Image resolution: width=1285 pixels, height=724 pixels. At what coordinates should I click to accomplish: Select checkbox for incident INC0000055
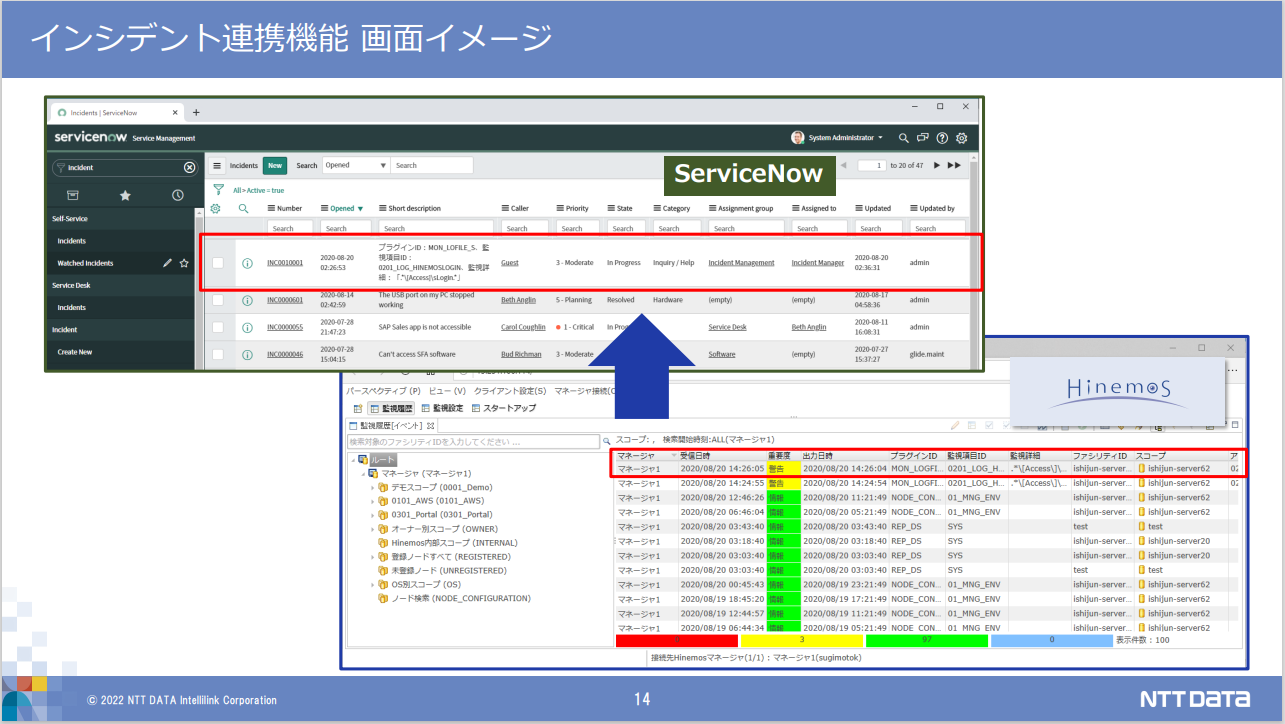218,327
